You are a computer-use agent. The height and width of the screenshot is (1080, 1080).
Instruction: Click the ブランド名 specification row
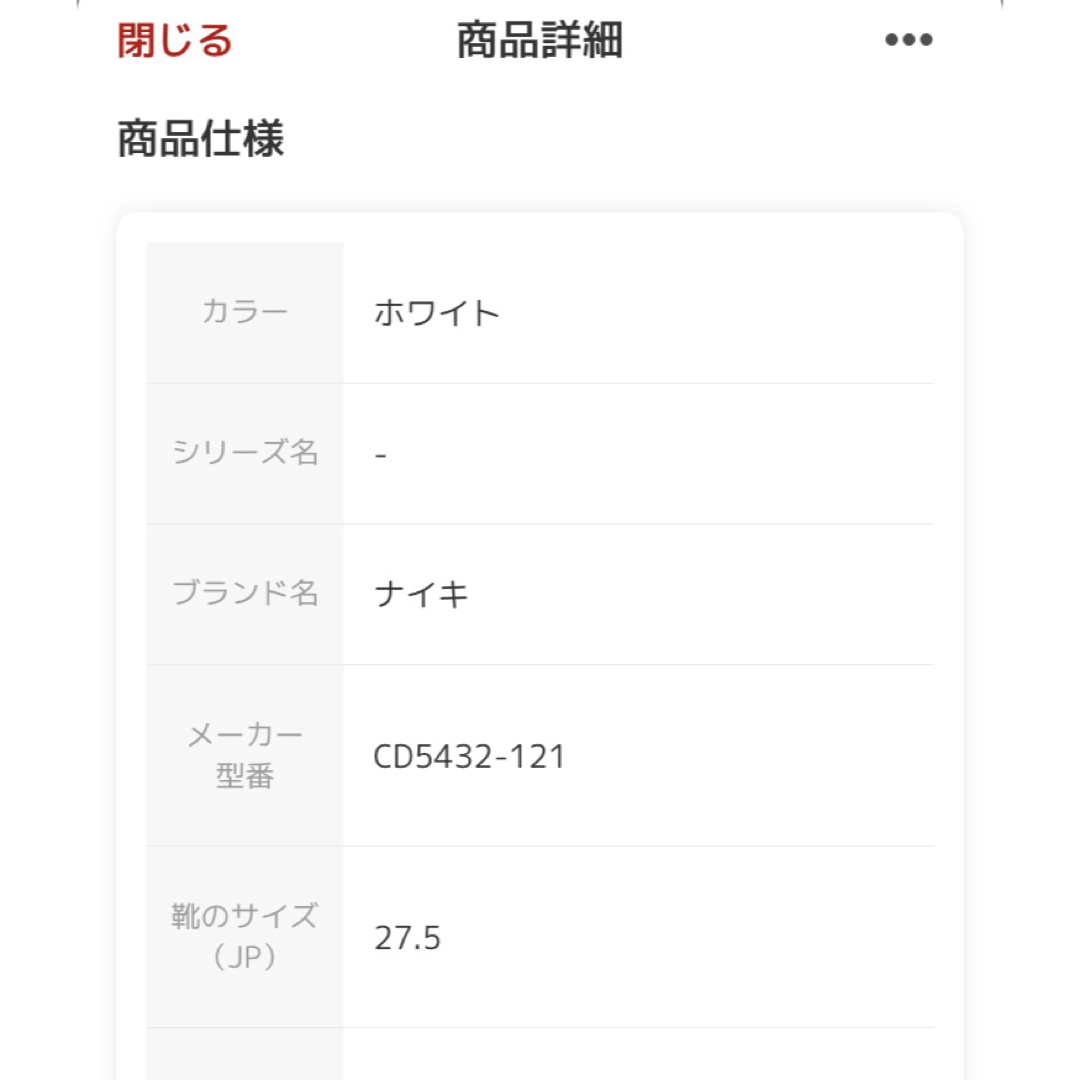pos(540,594)
